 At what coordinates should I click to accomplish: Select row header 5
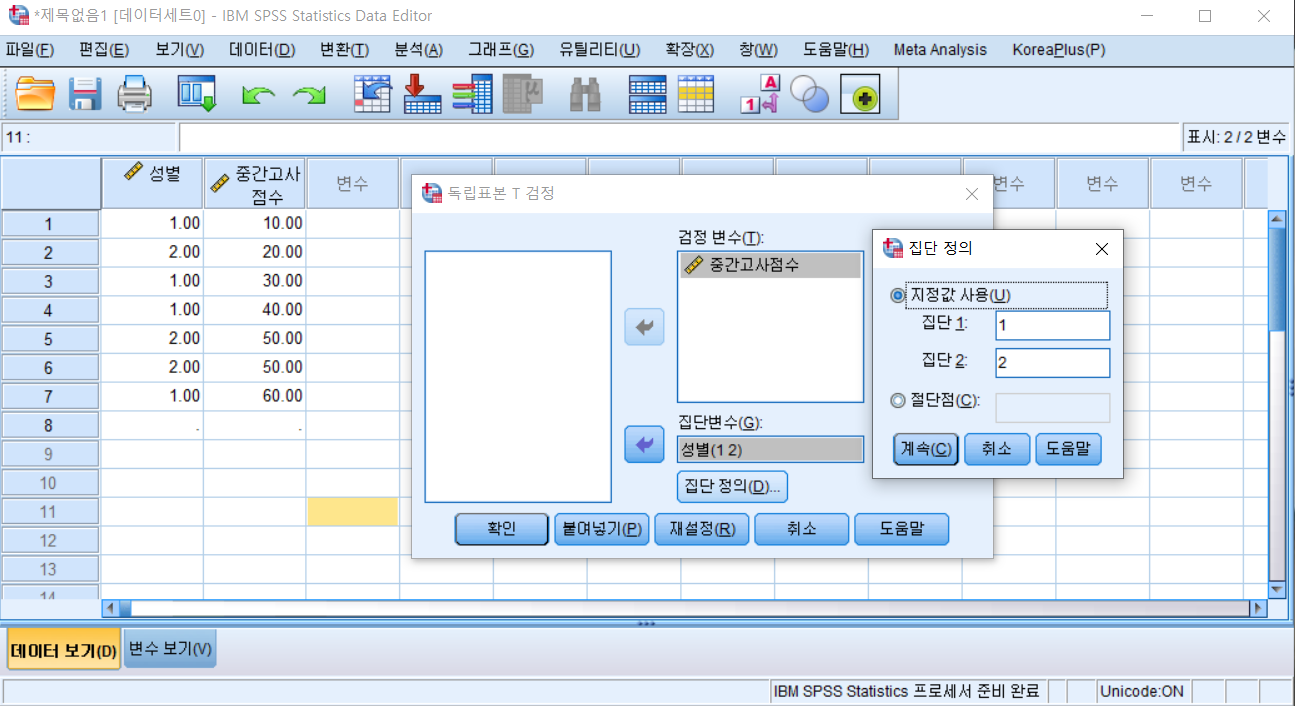tap(50, 338)
